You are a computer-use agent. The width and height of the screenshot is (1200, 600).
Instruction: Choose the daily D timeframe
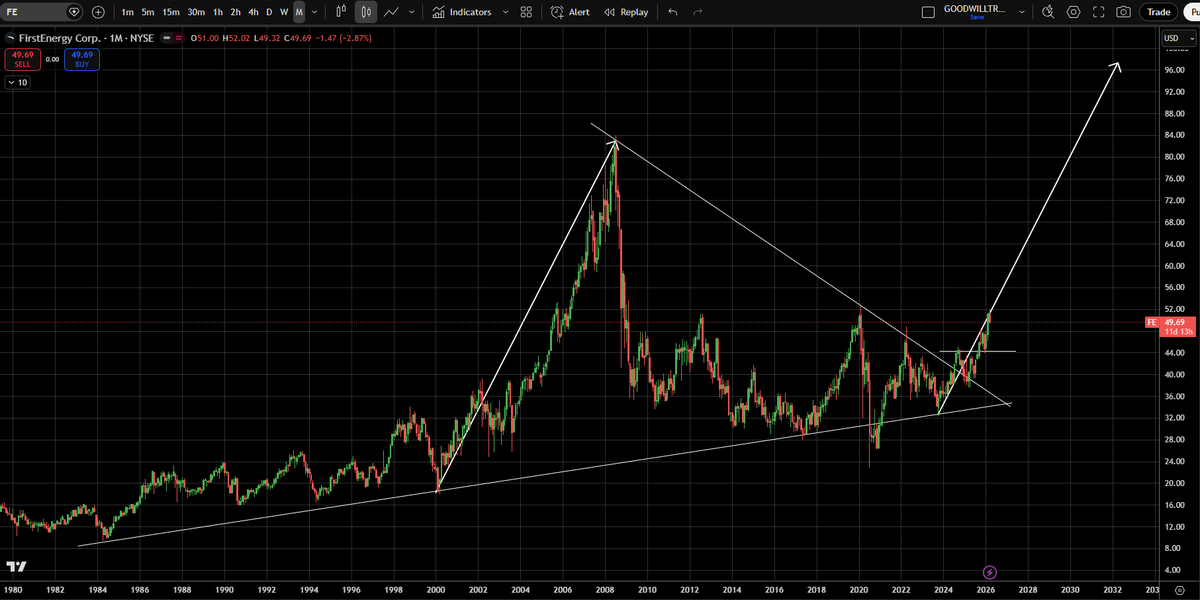269,12
